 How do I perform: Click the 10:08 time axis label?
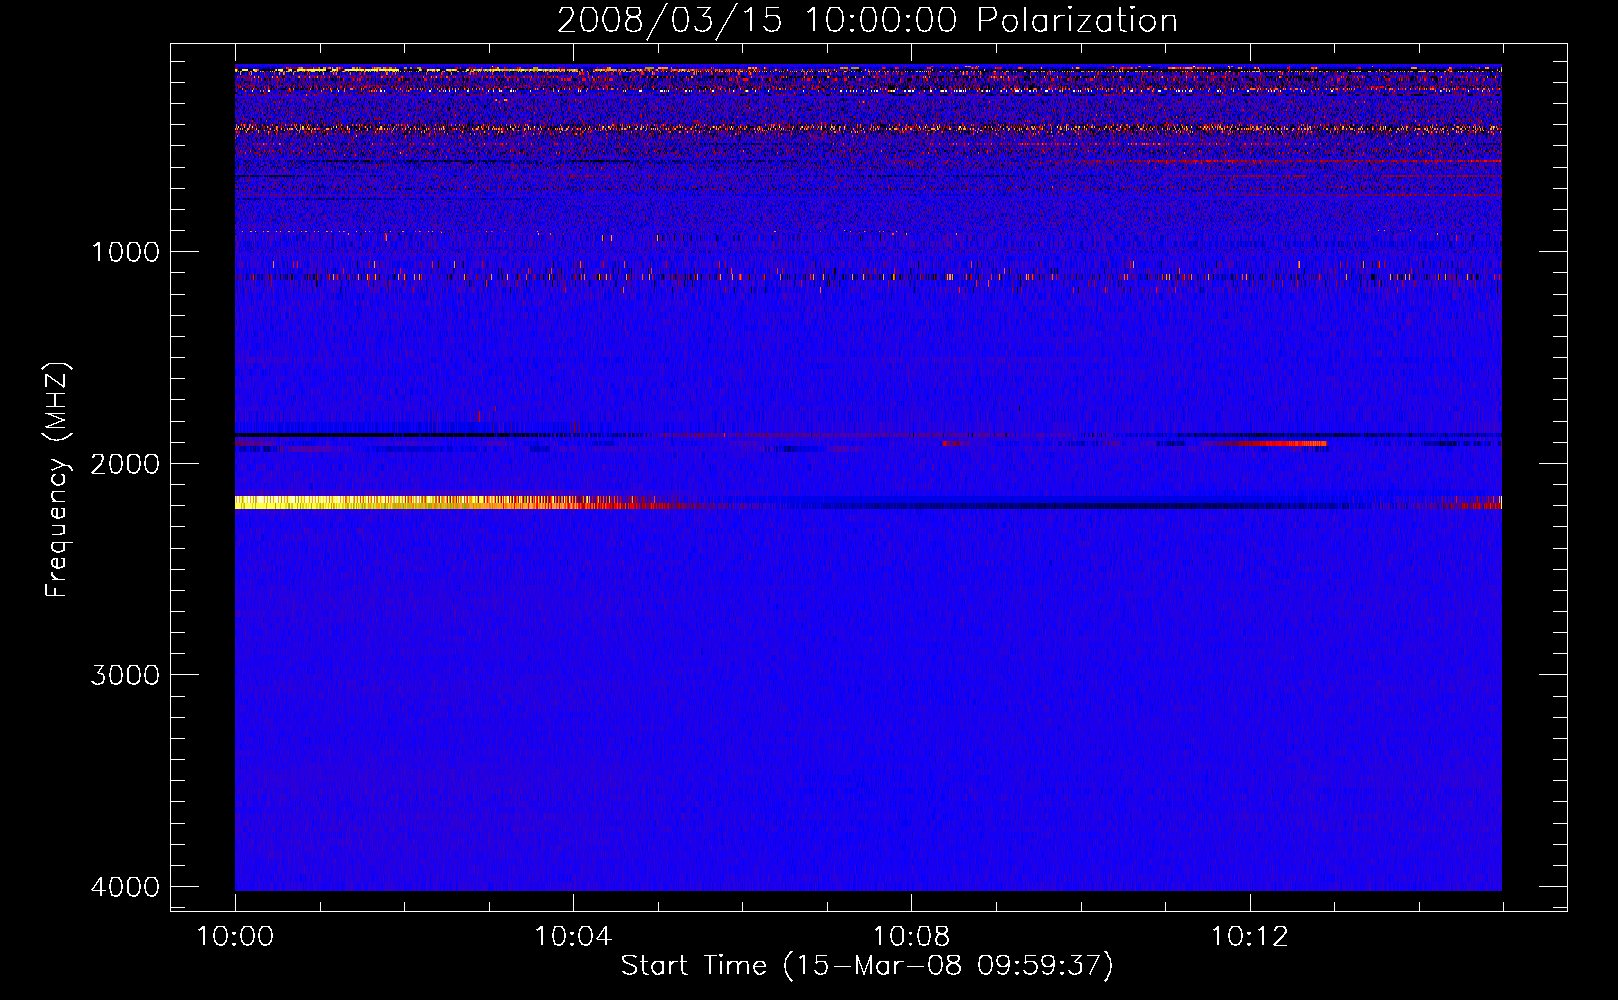click(x=911, y=937)
